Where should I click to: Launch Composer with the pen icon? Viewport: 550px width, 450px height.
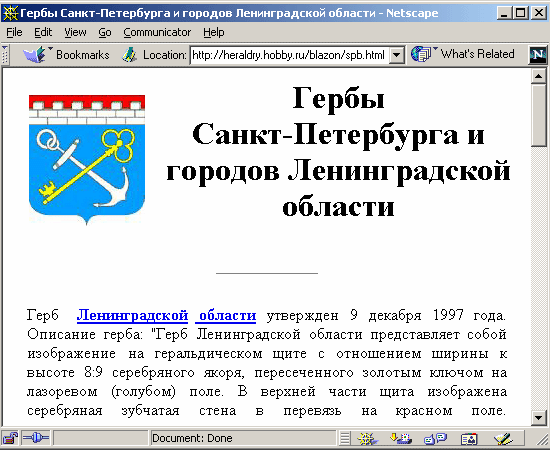tap(503, 438)
